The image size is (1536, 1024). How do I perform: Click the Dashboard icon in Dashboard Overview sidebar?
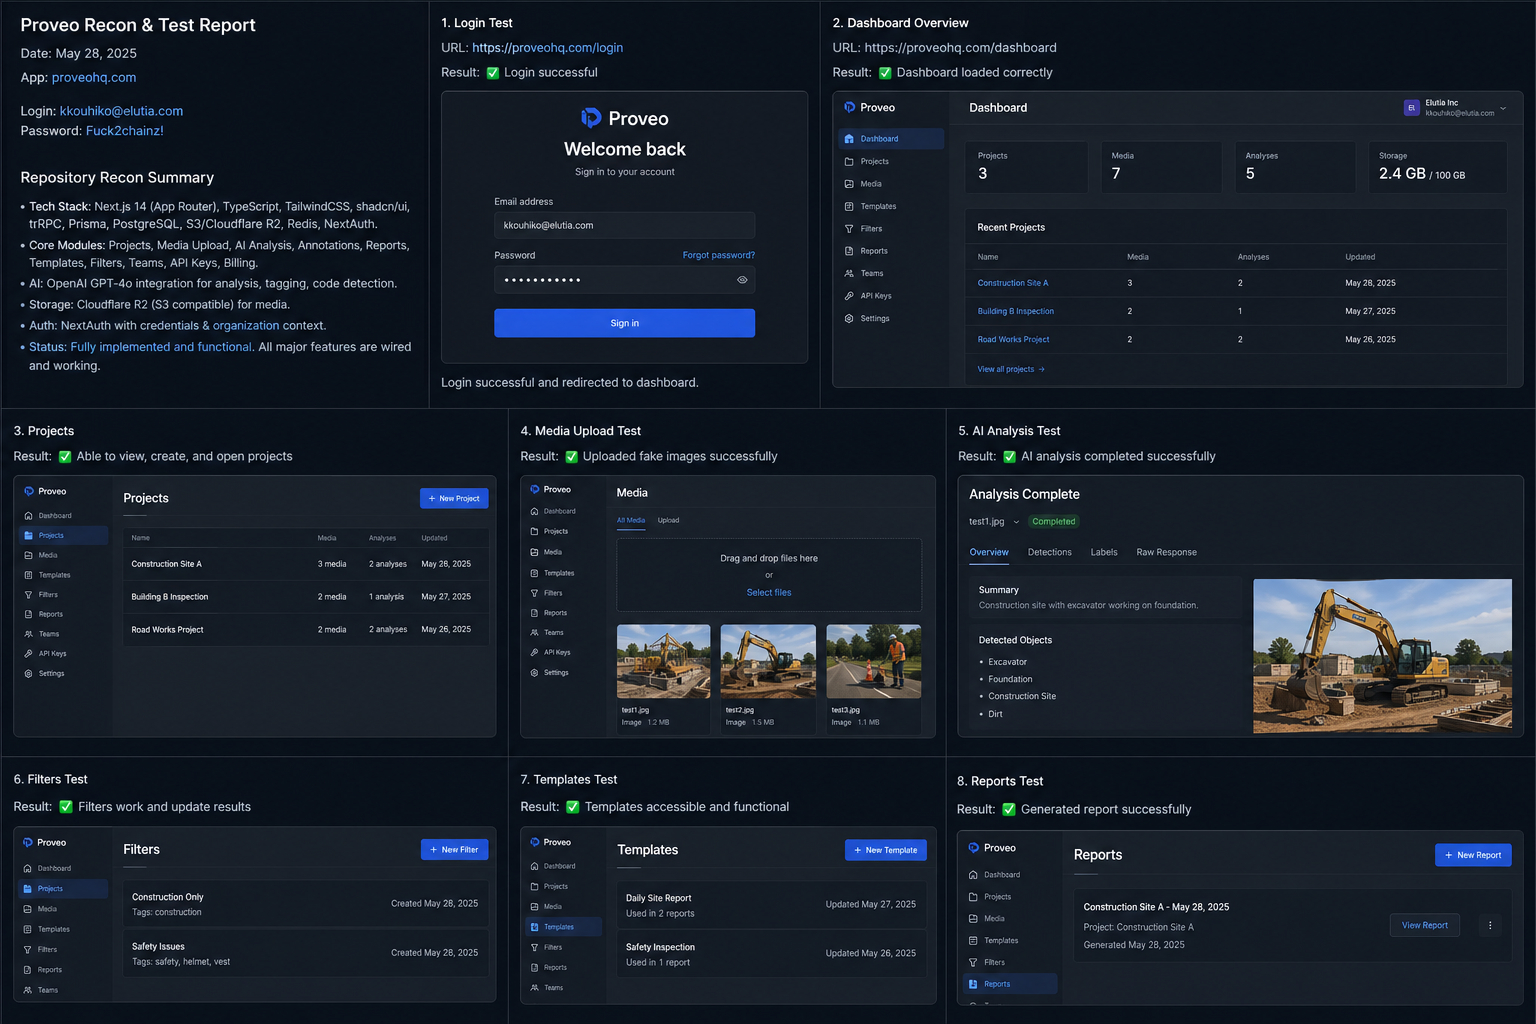click(849, 139)
